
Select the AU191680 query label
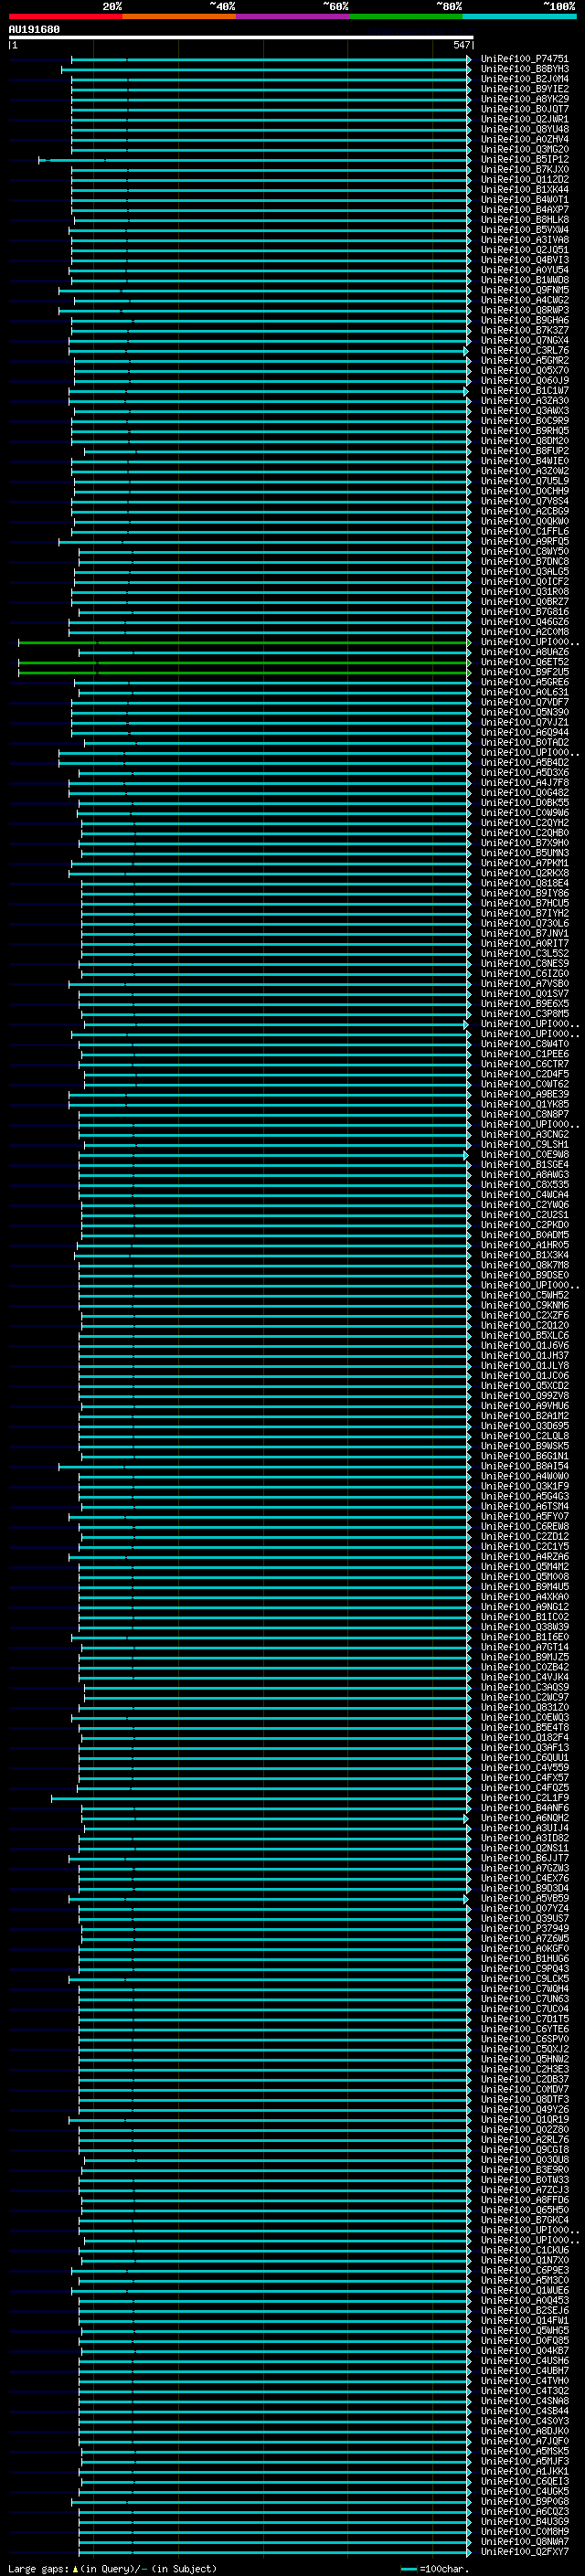tap(34, 30)
